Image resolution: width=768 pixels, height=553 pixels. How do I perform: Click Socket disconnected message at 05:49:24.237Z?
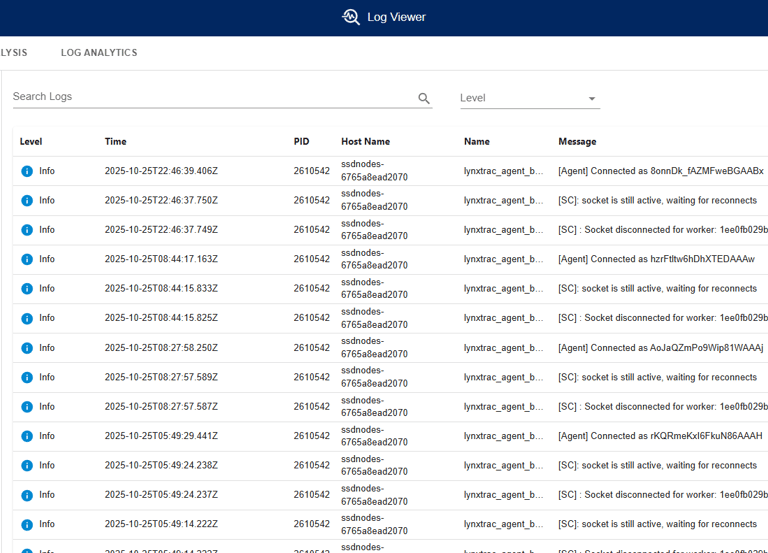pos(663,495)
